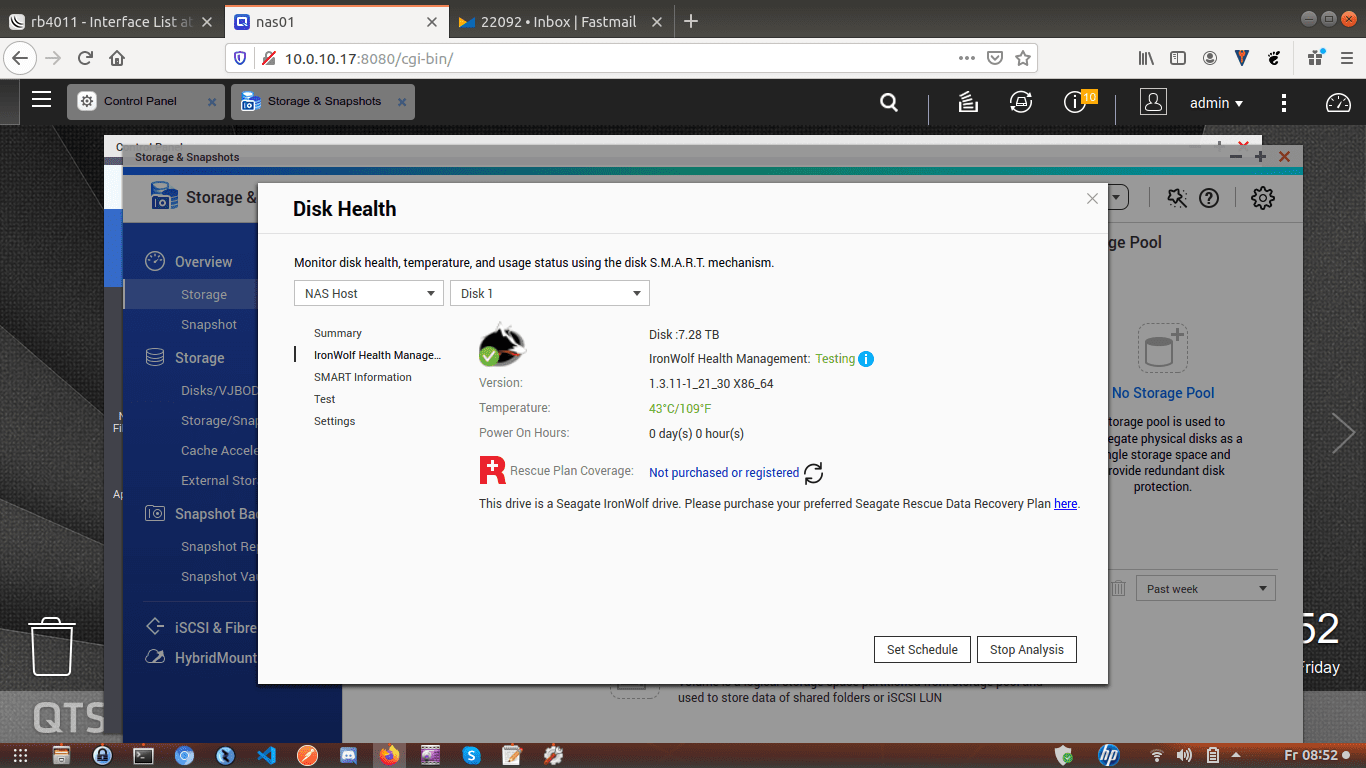Image resolution: width=1366 pixels, height=768 pixels.
Task: Toggle the Firefox sidebar icon
Action: 1178,58
